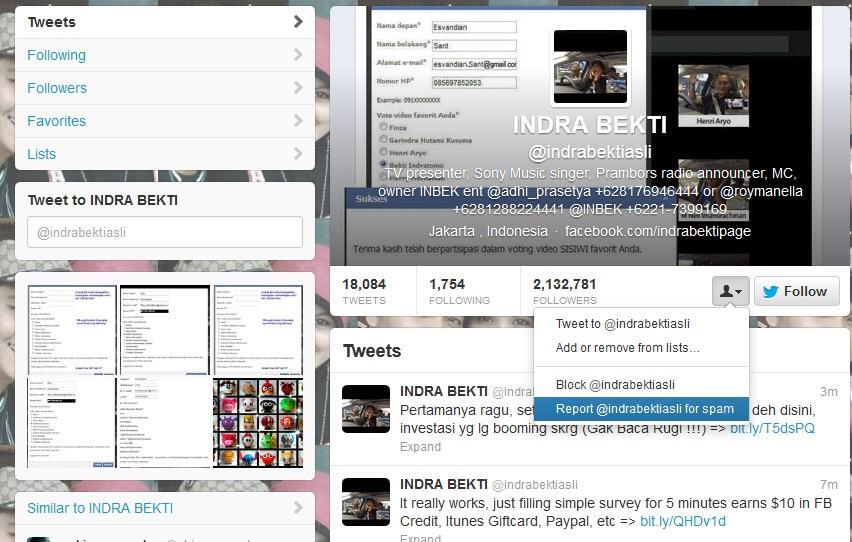Open the user actions person-icon dropdown
Screen dimensions: 852x542
(x=730, y=291)
